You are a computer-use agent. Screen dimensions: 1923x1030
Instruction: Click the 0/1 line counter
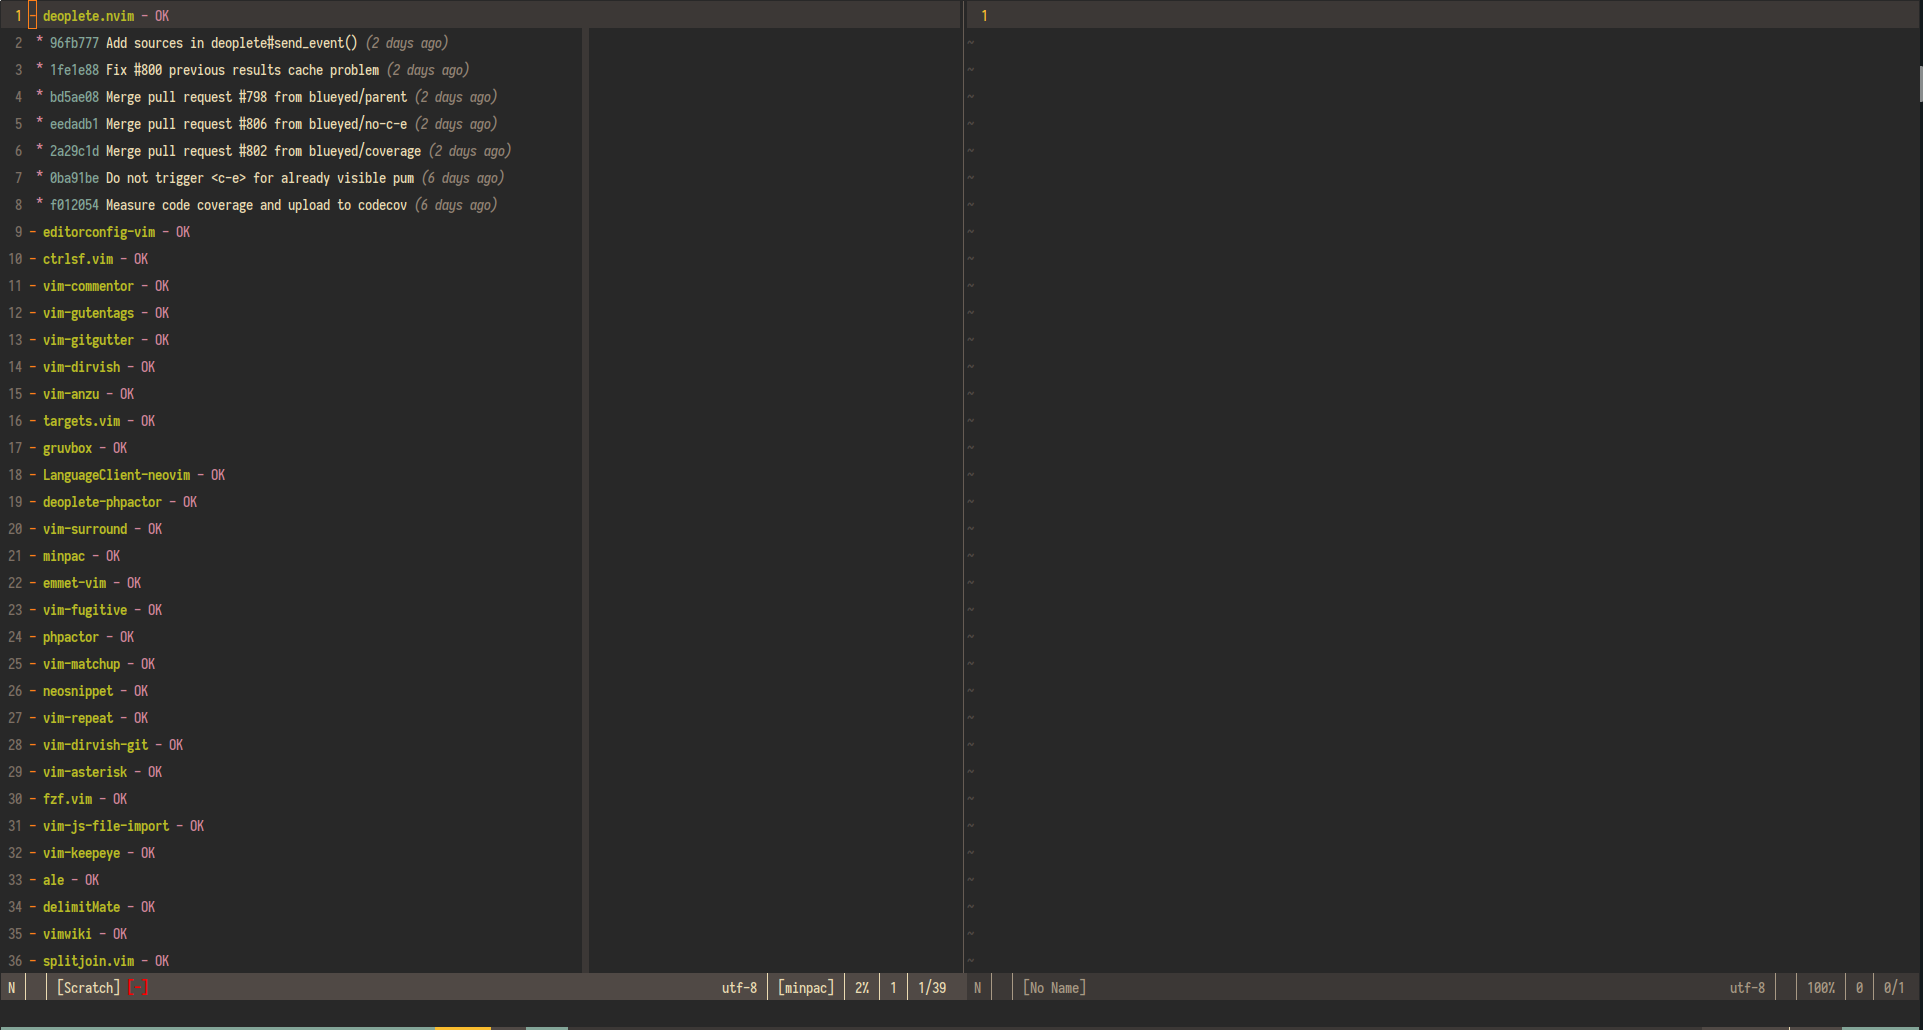click(1894, 988)
